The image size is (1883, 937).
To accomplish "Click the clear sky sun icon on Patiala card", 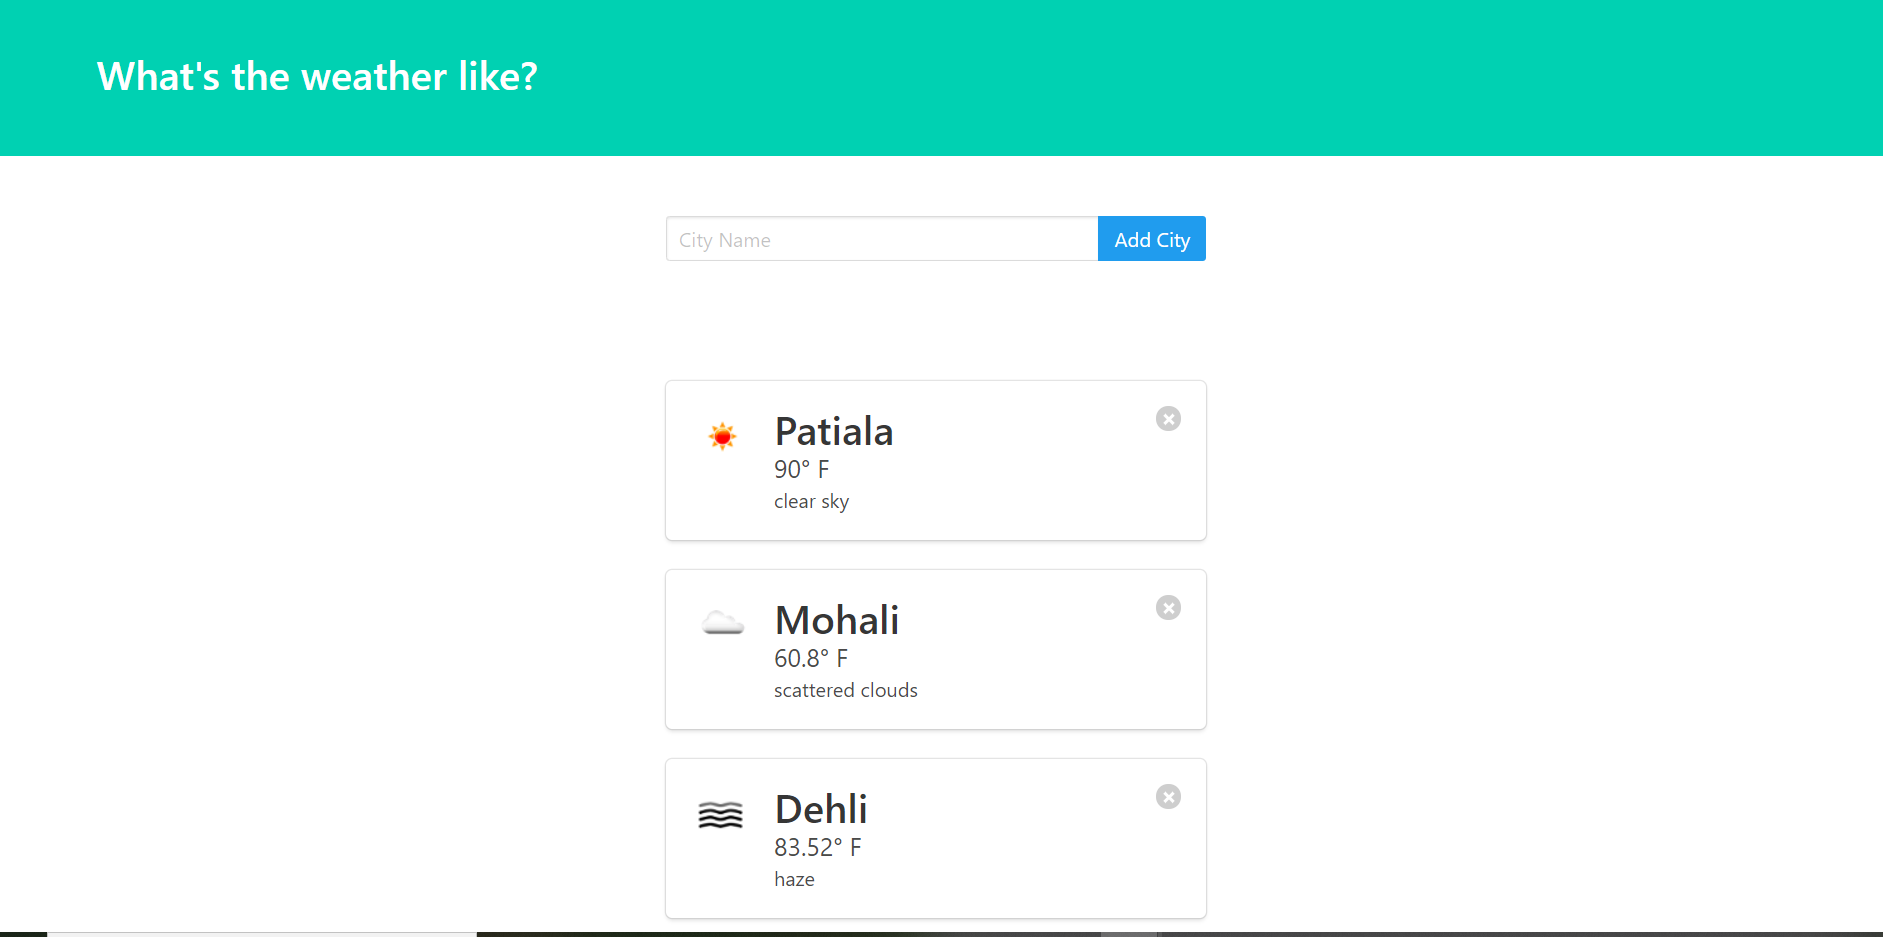I will (722, 435).
